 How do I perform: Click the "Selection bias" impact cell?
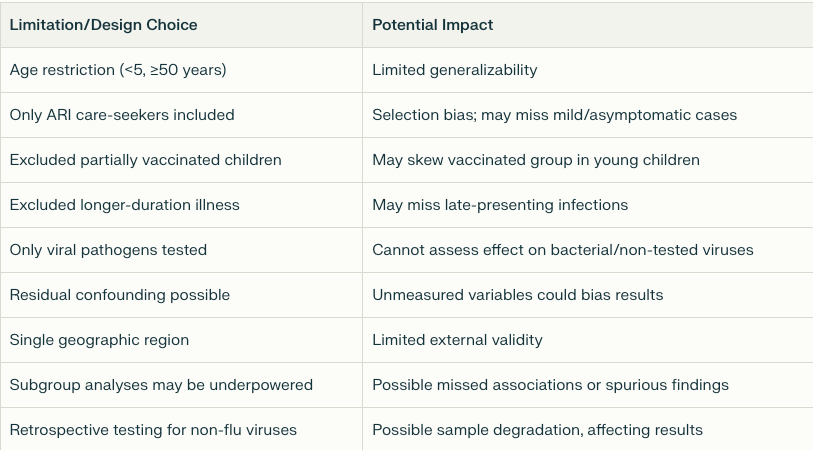[554, 115]
